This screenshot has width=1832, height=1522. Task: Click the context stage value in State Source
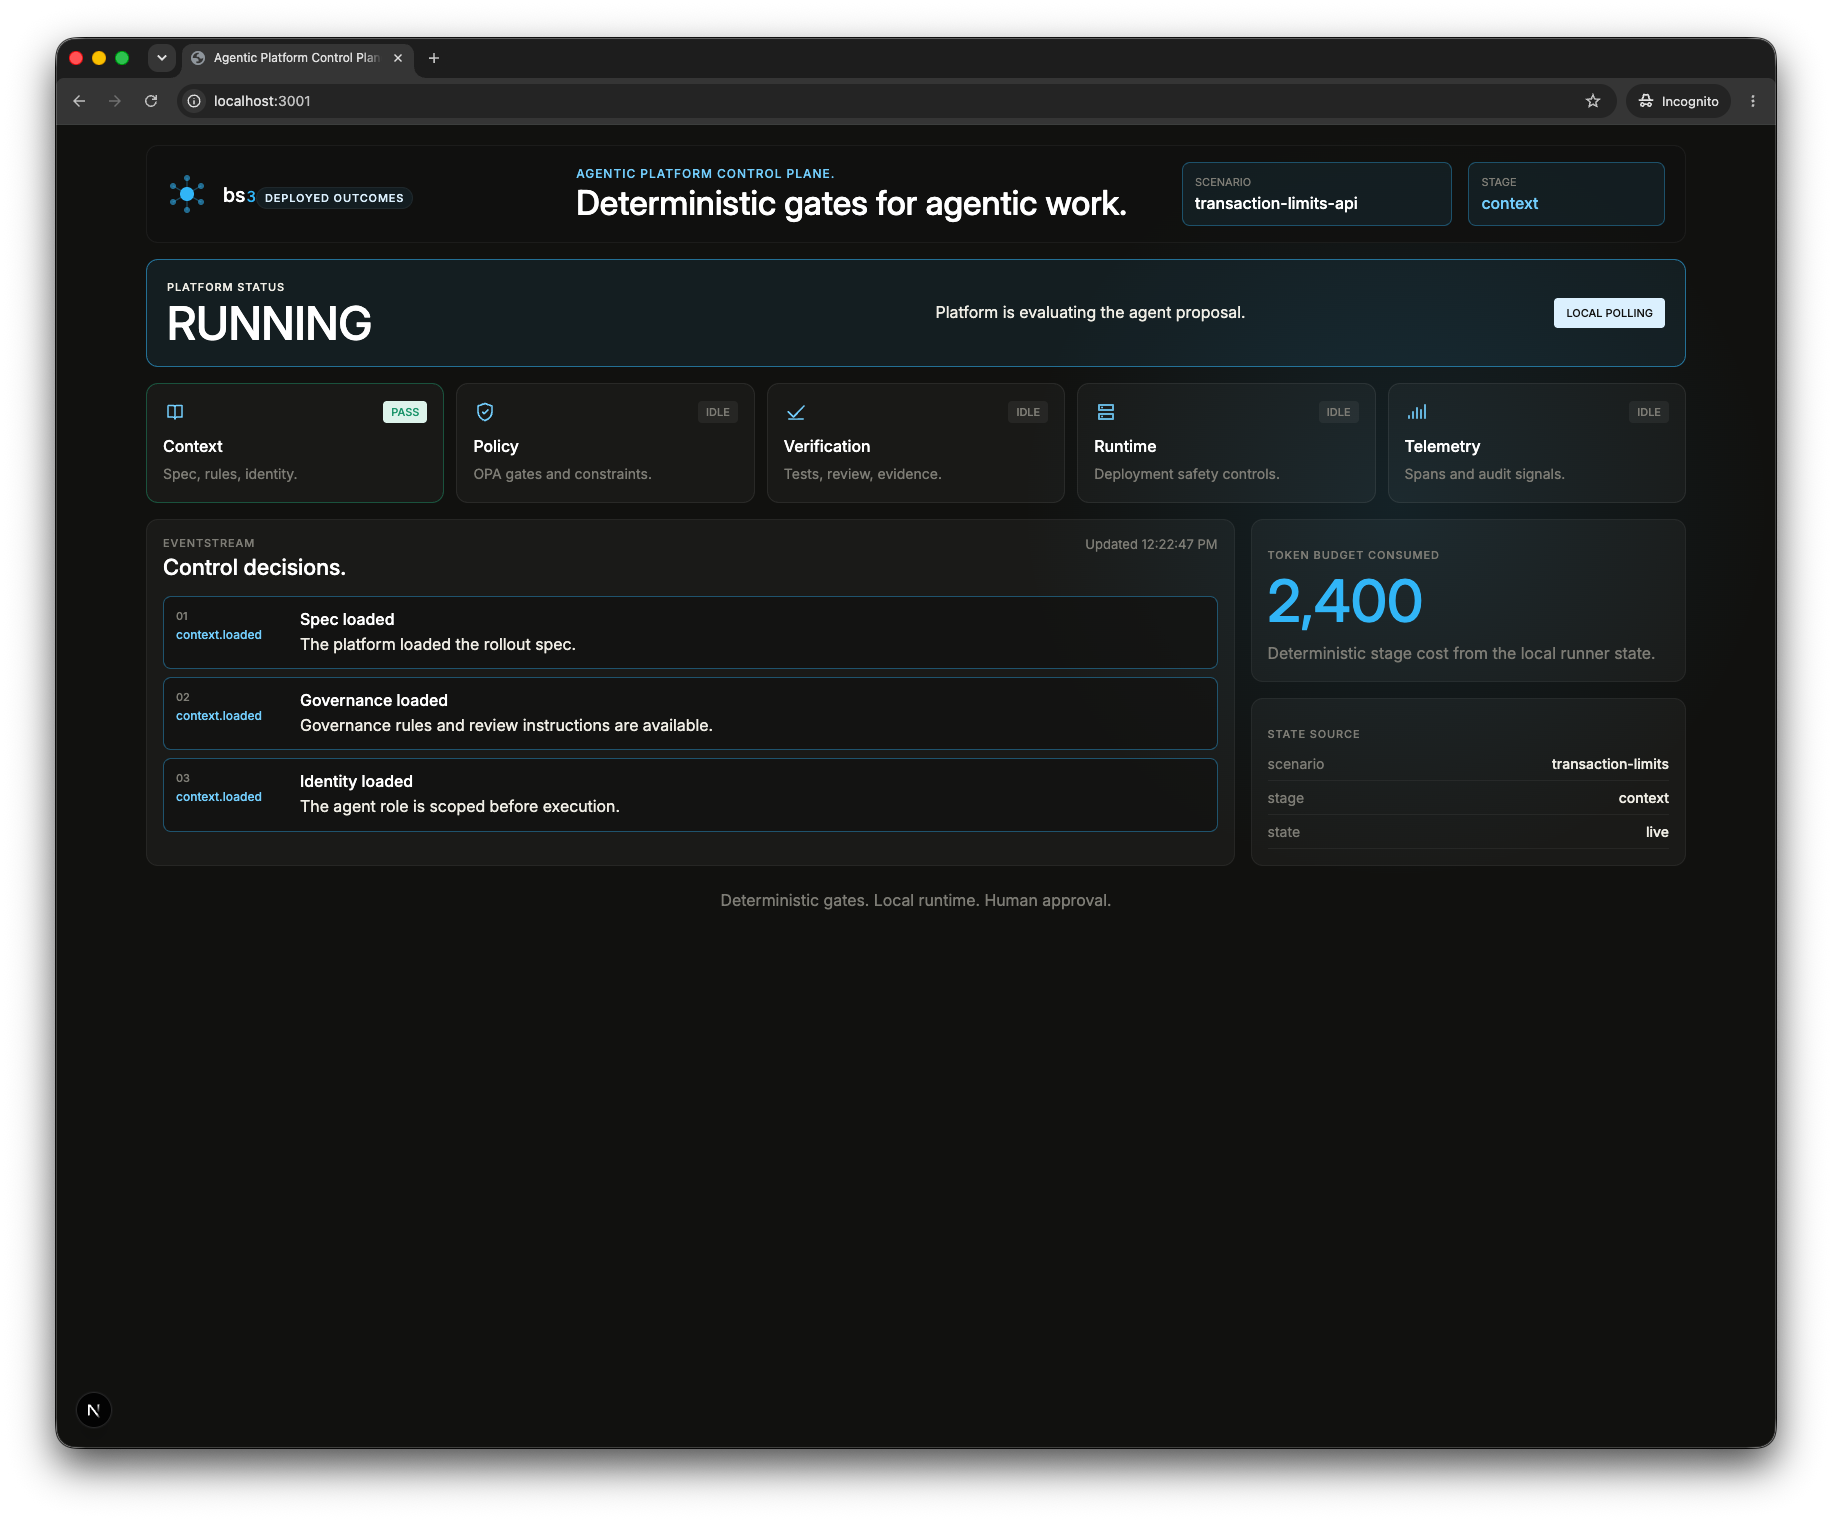point(1643,798)
